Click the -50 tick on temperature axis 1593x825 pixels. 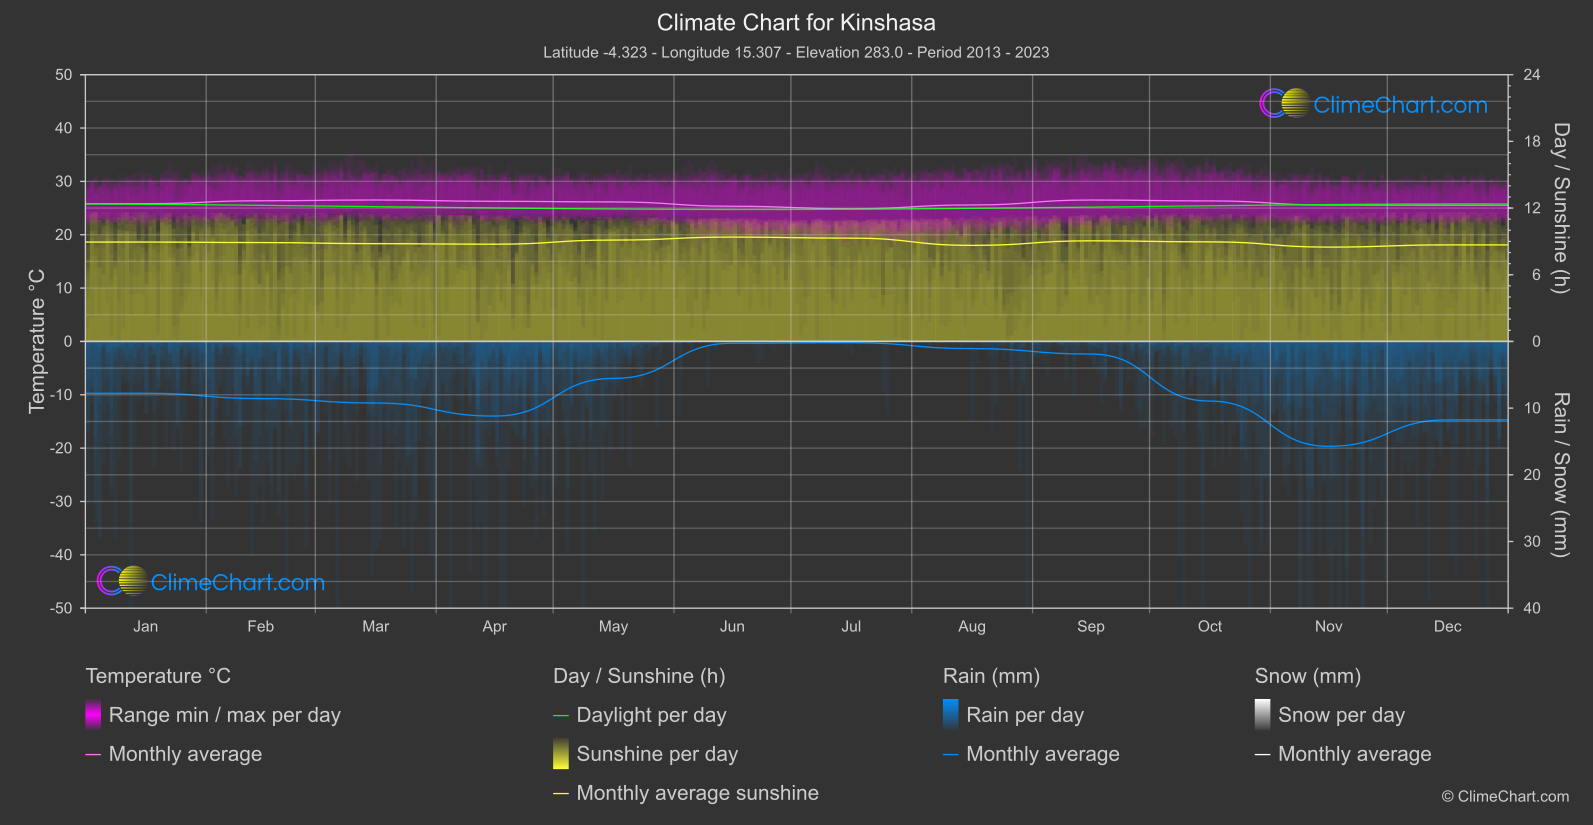point(61,608)
